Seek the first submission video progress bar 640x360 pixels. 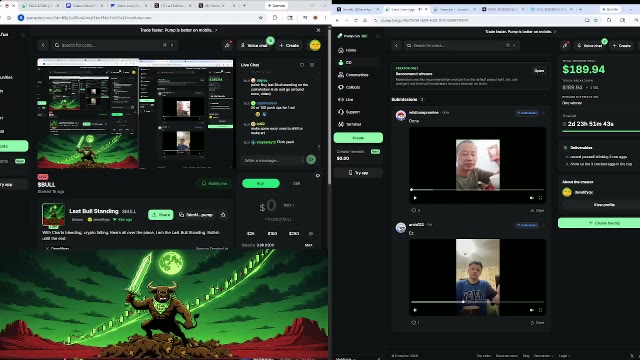click(x=477, y=189)
